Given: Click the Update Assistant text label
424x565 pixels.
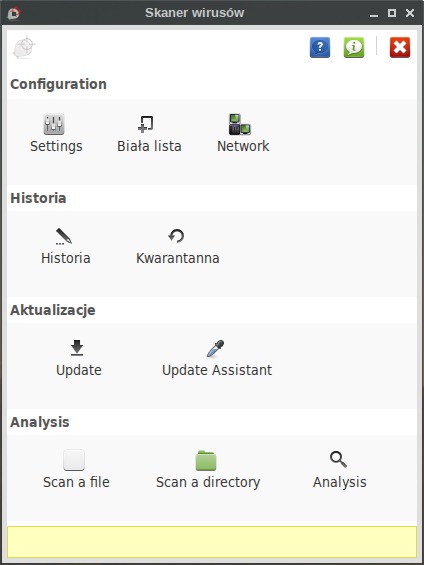Looking at the screenshot, I should (x=217, y=370).
